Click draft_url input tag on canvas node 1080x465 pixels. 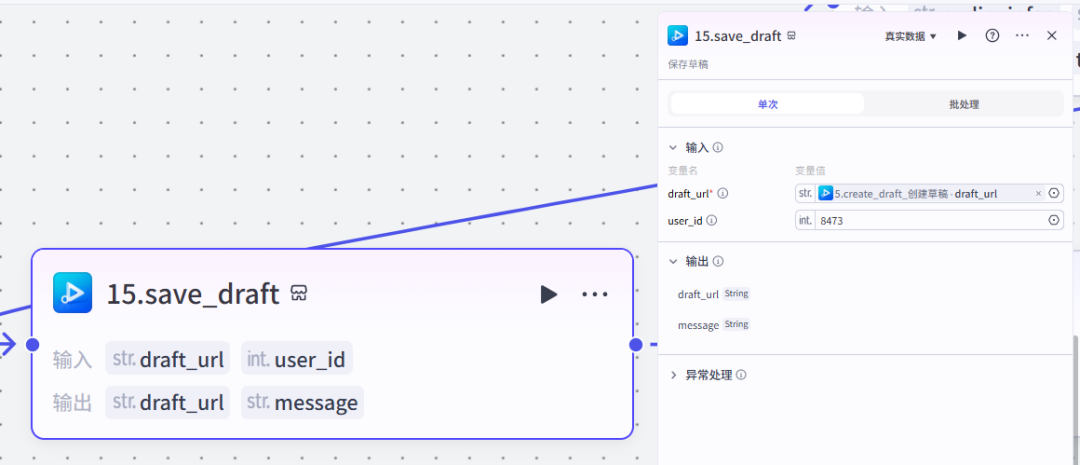click(x=167, y=358)
